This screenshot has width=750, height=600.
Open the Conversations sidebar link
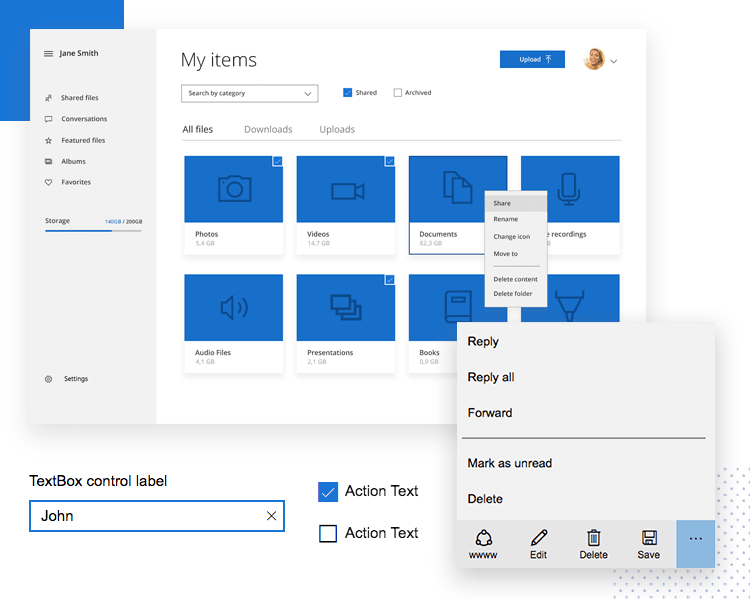(x=84, y=119)
